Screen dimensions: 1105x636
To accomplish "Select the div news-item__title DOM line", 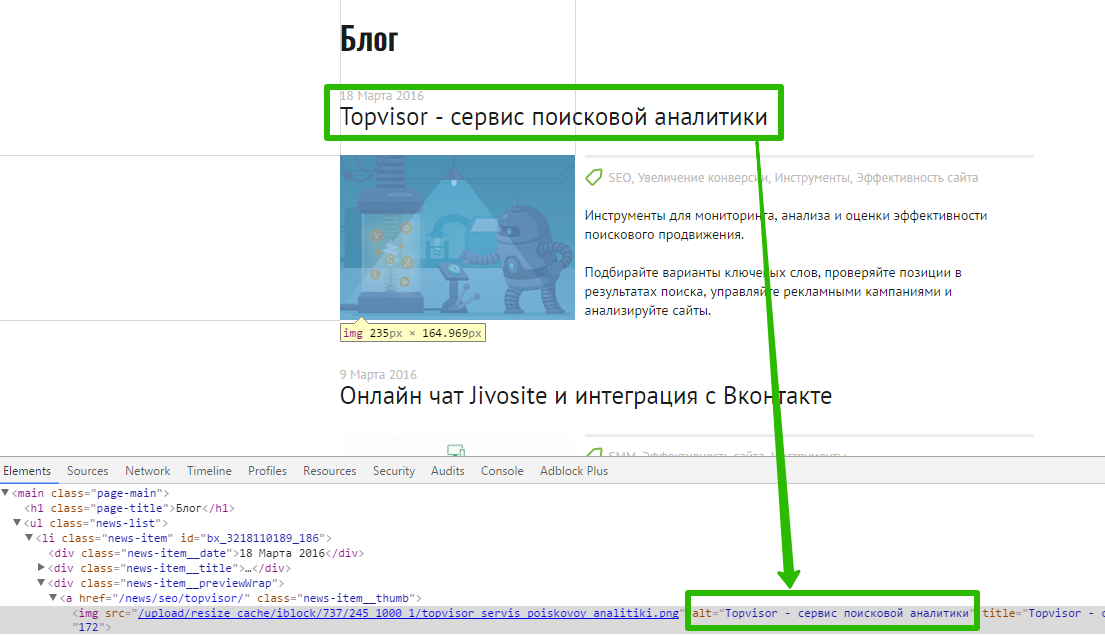I will [169, 568].
